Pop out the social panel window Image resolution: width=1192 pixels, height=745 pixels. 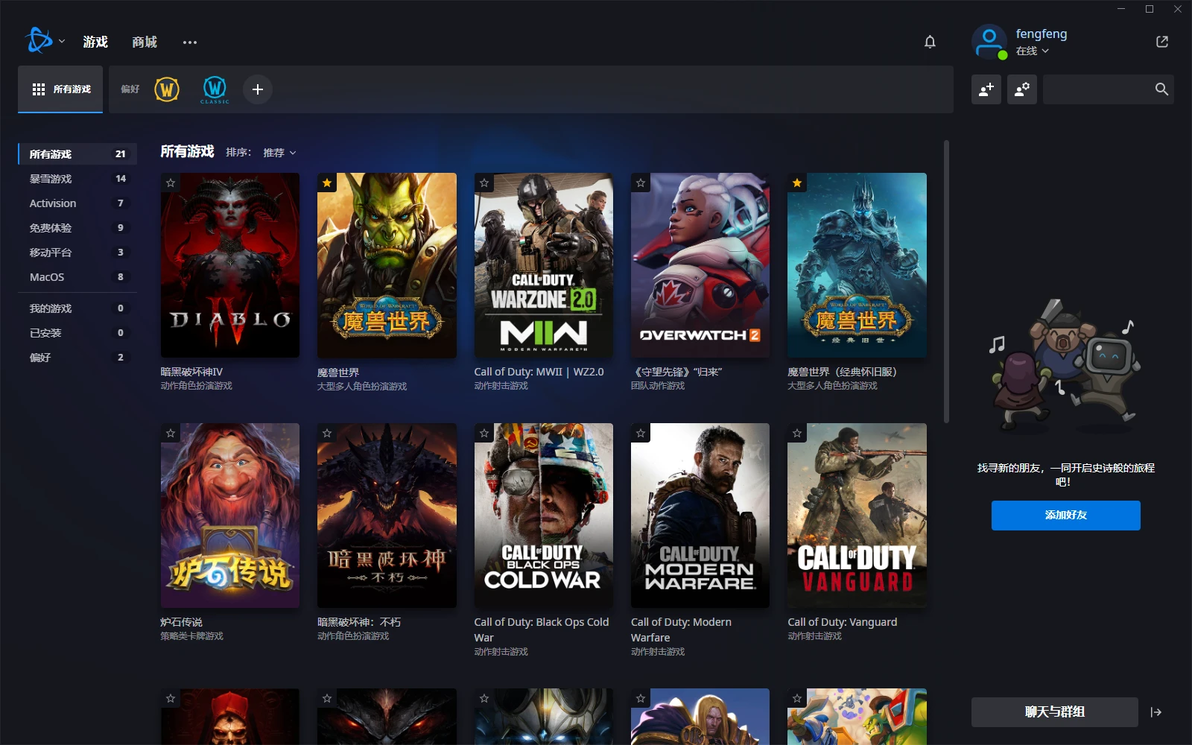point(1161,42)
